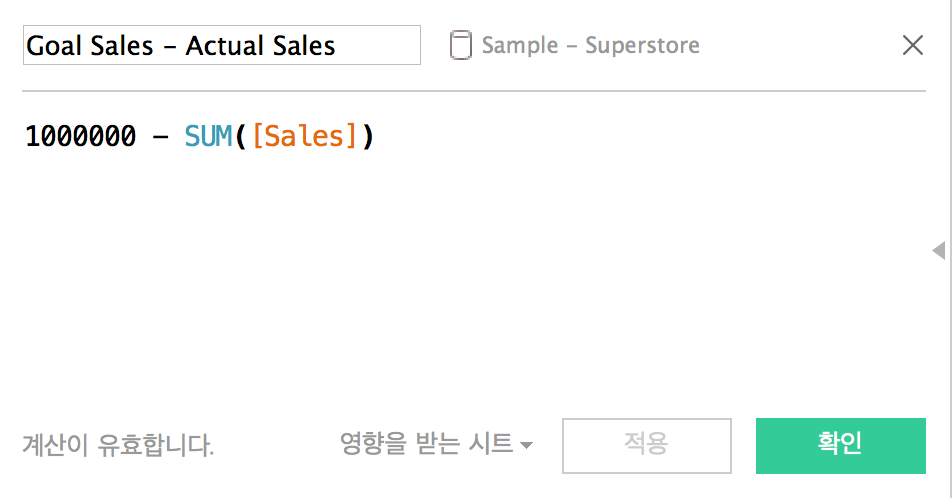Confirm with the green 확인 button
This screenshot has width=952, height=498.
tap(840, 446)
